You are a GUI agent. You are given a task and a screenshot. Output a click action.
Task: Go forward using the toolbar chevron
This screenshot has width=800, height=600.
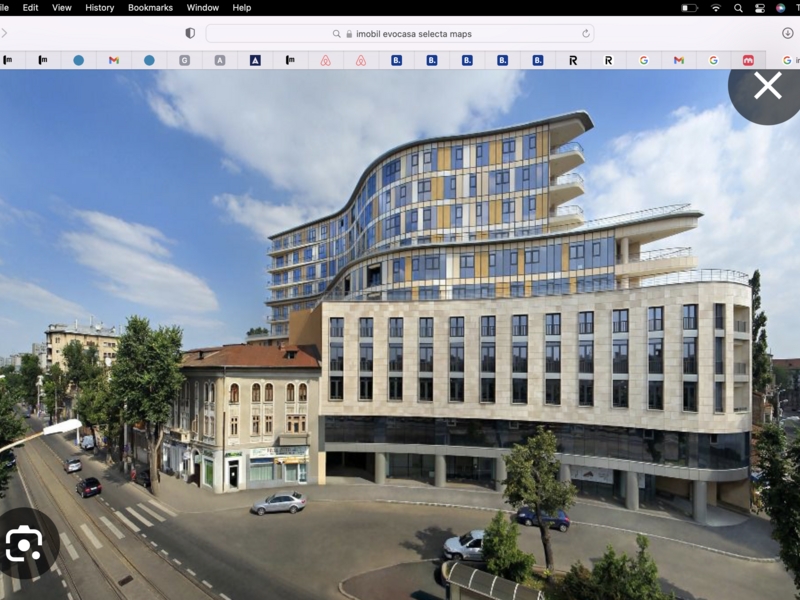pyautogui.click(x=4, y=33)
